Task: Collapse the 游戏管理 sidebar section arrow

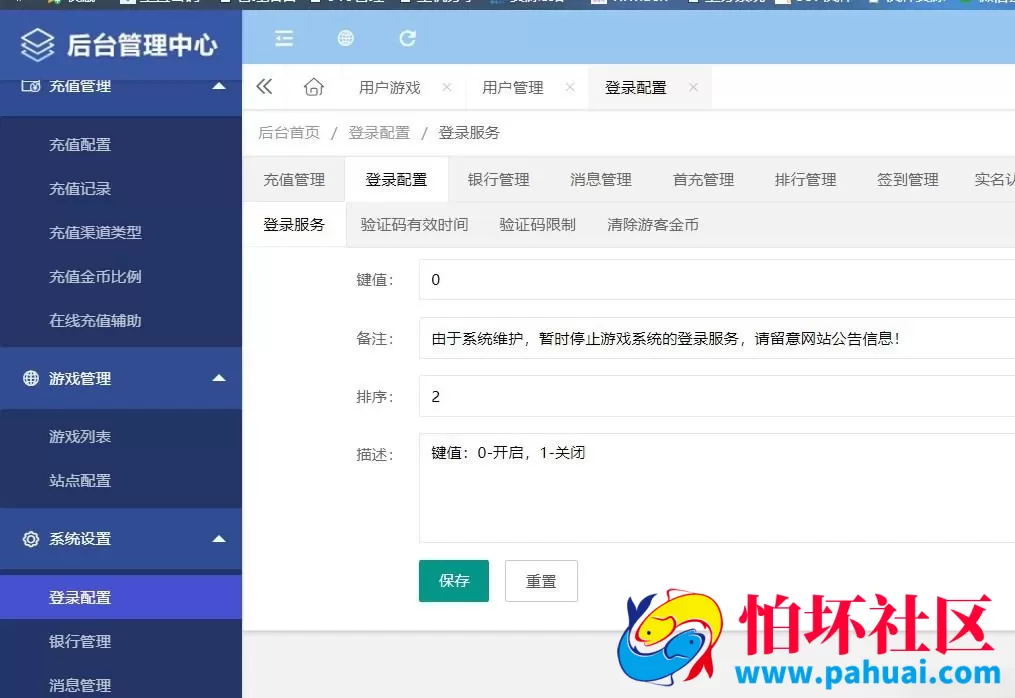Action: 219,378
